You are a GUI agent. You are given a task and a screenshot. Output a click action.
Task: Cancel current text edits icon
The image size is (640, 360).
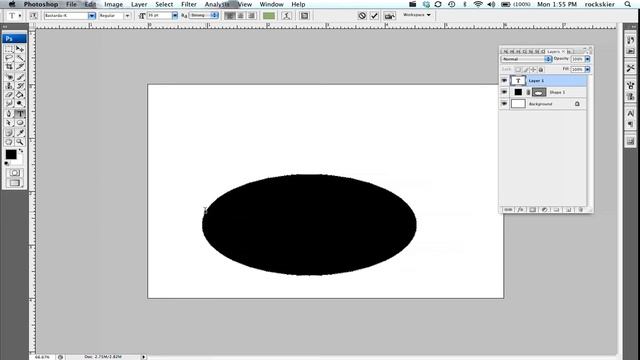coord(362,16)
